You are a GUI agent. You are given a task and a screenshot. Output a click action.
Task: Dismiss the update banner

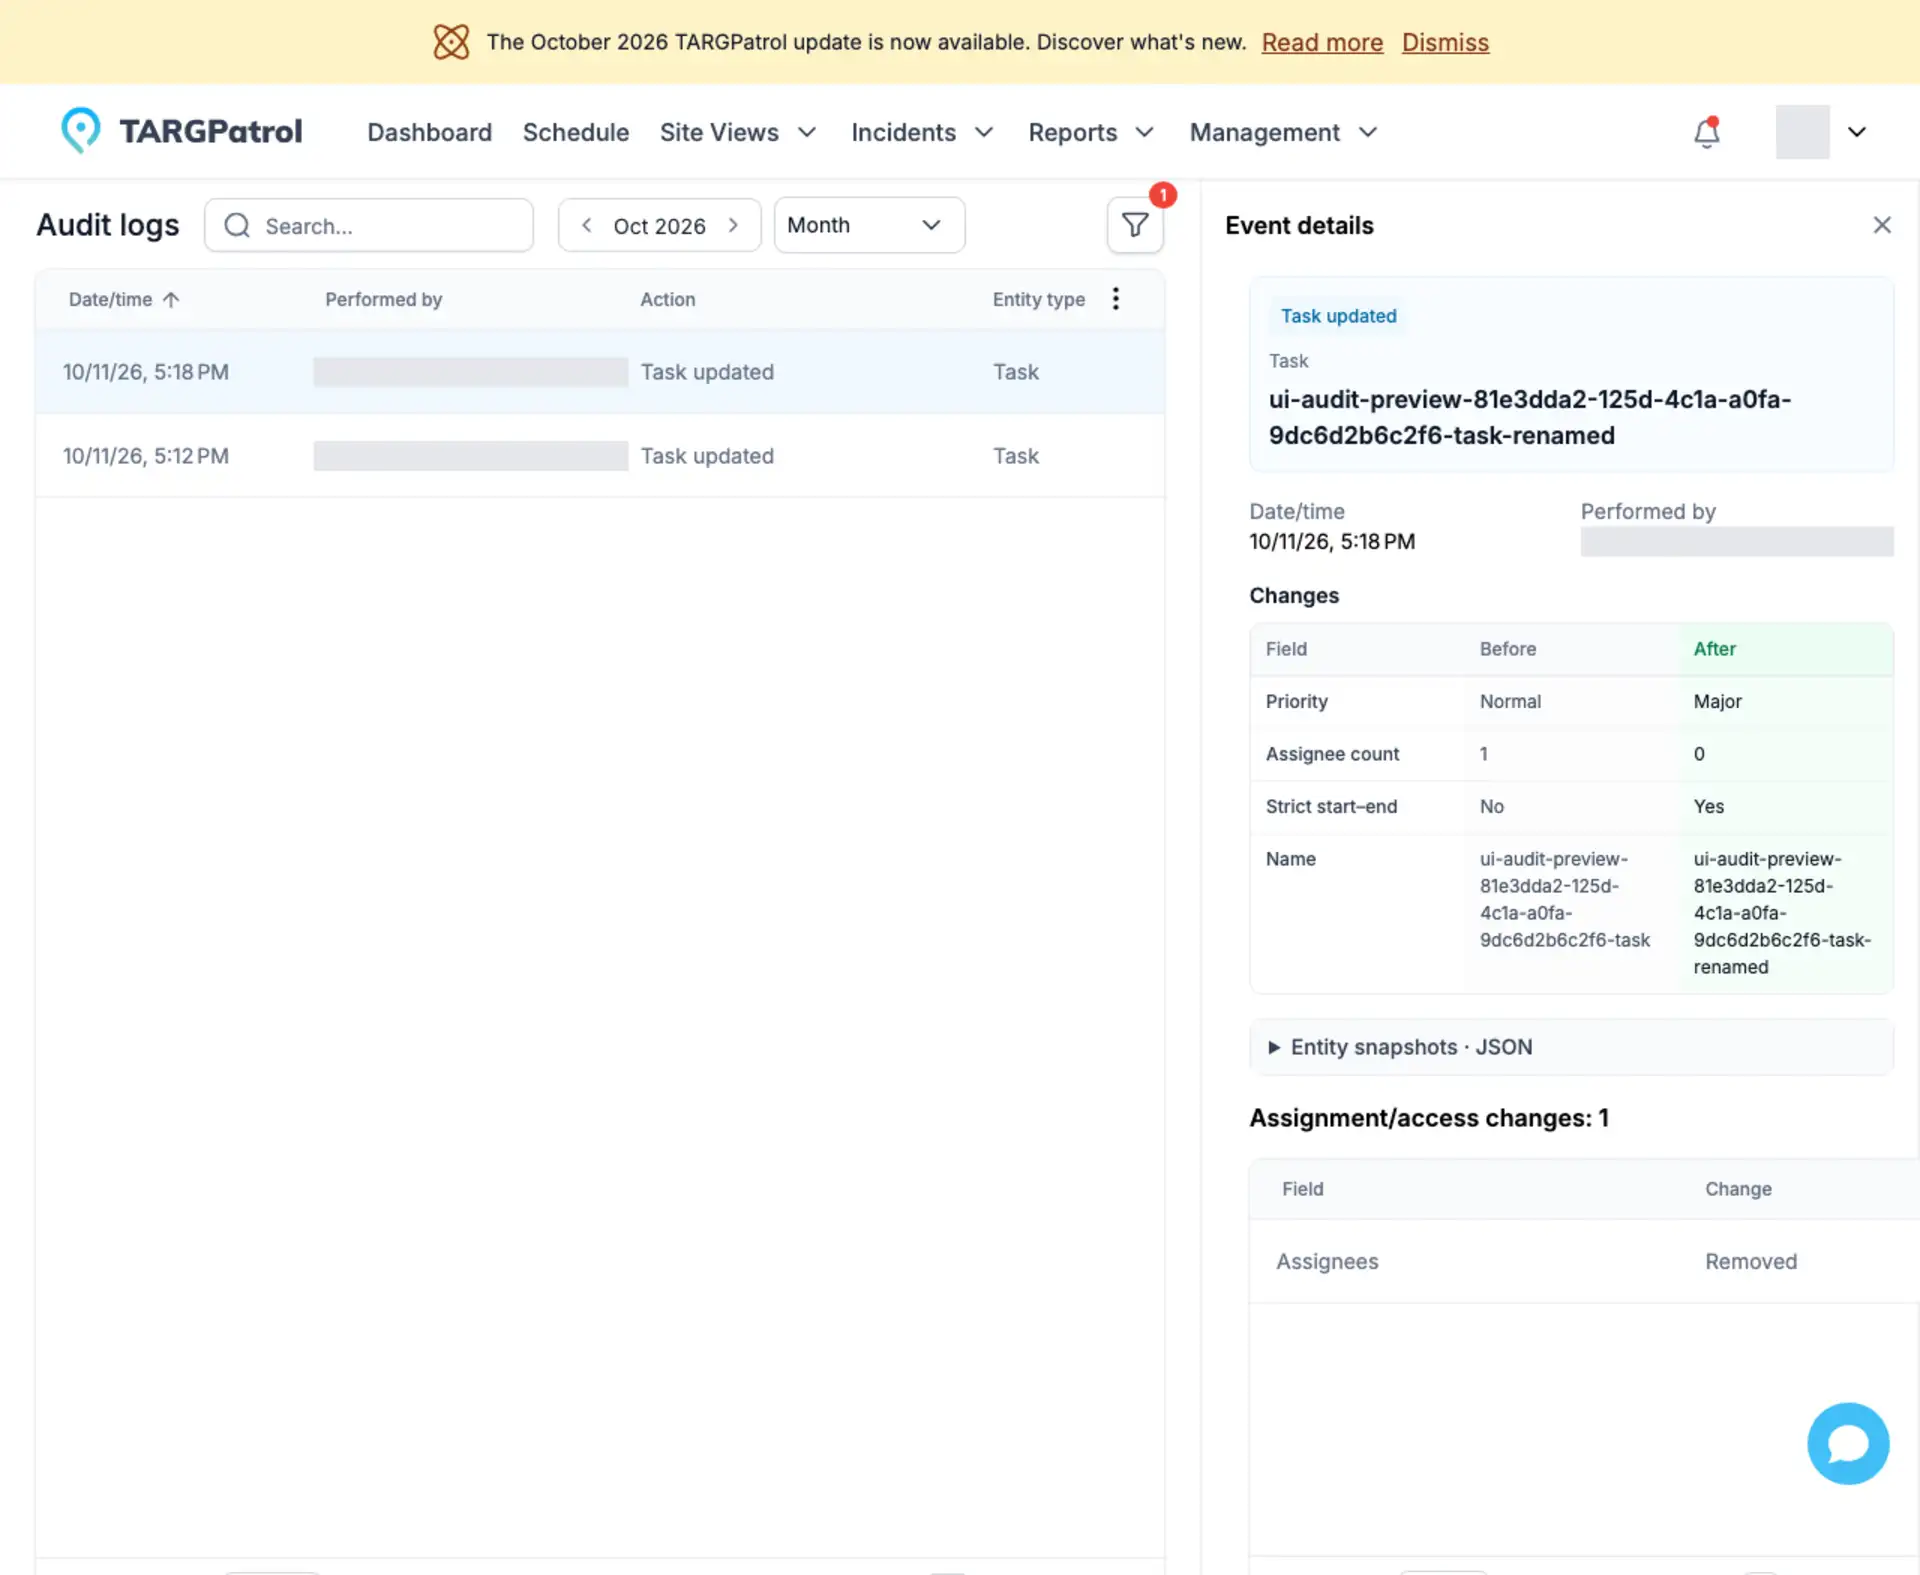pos(1445,42)
